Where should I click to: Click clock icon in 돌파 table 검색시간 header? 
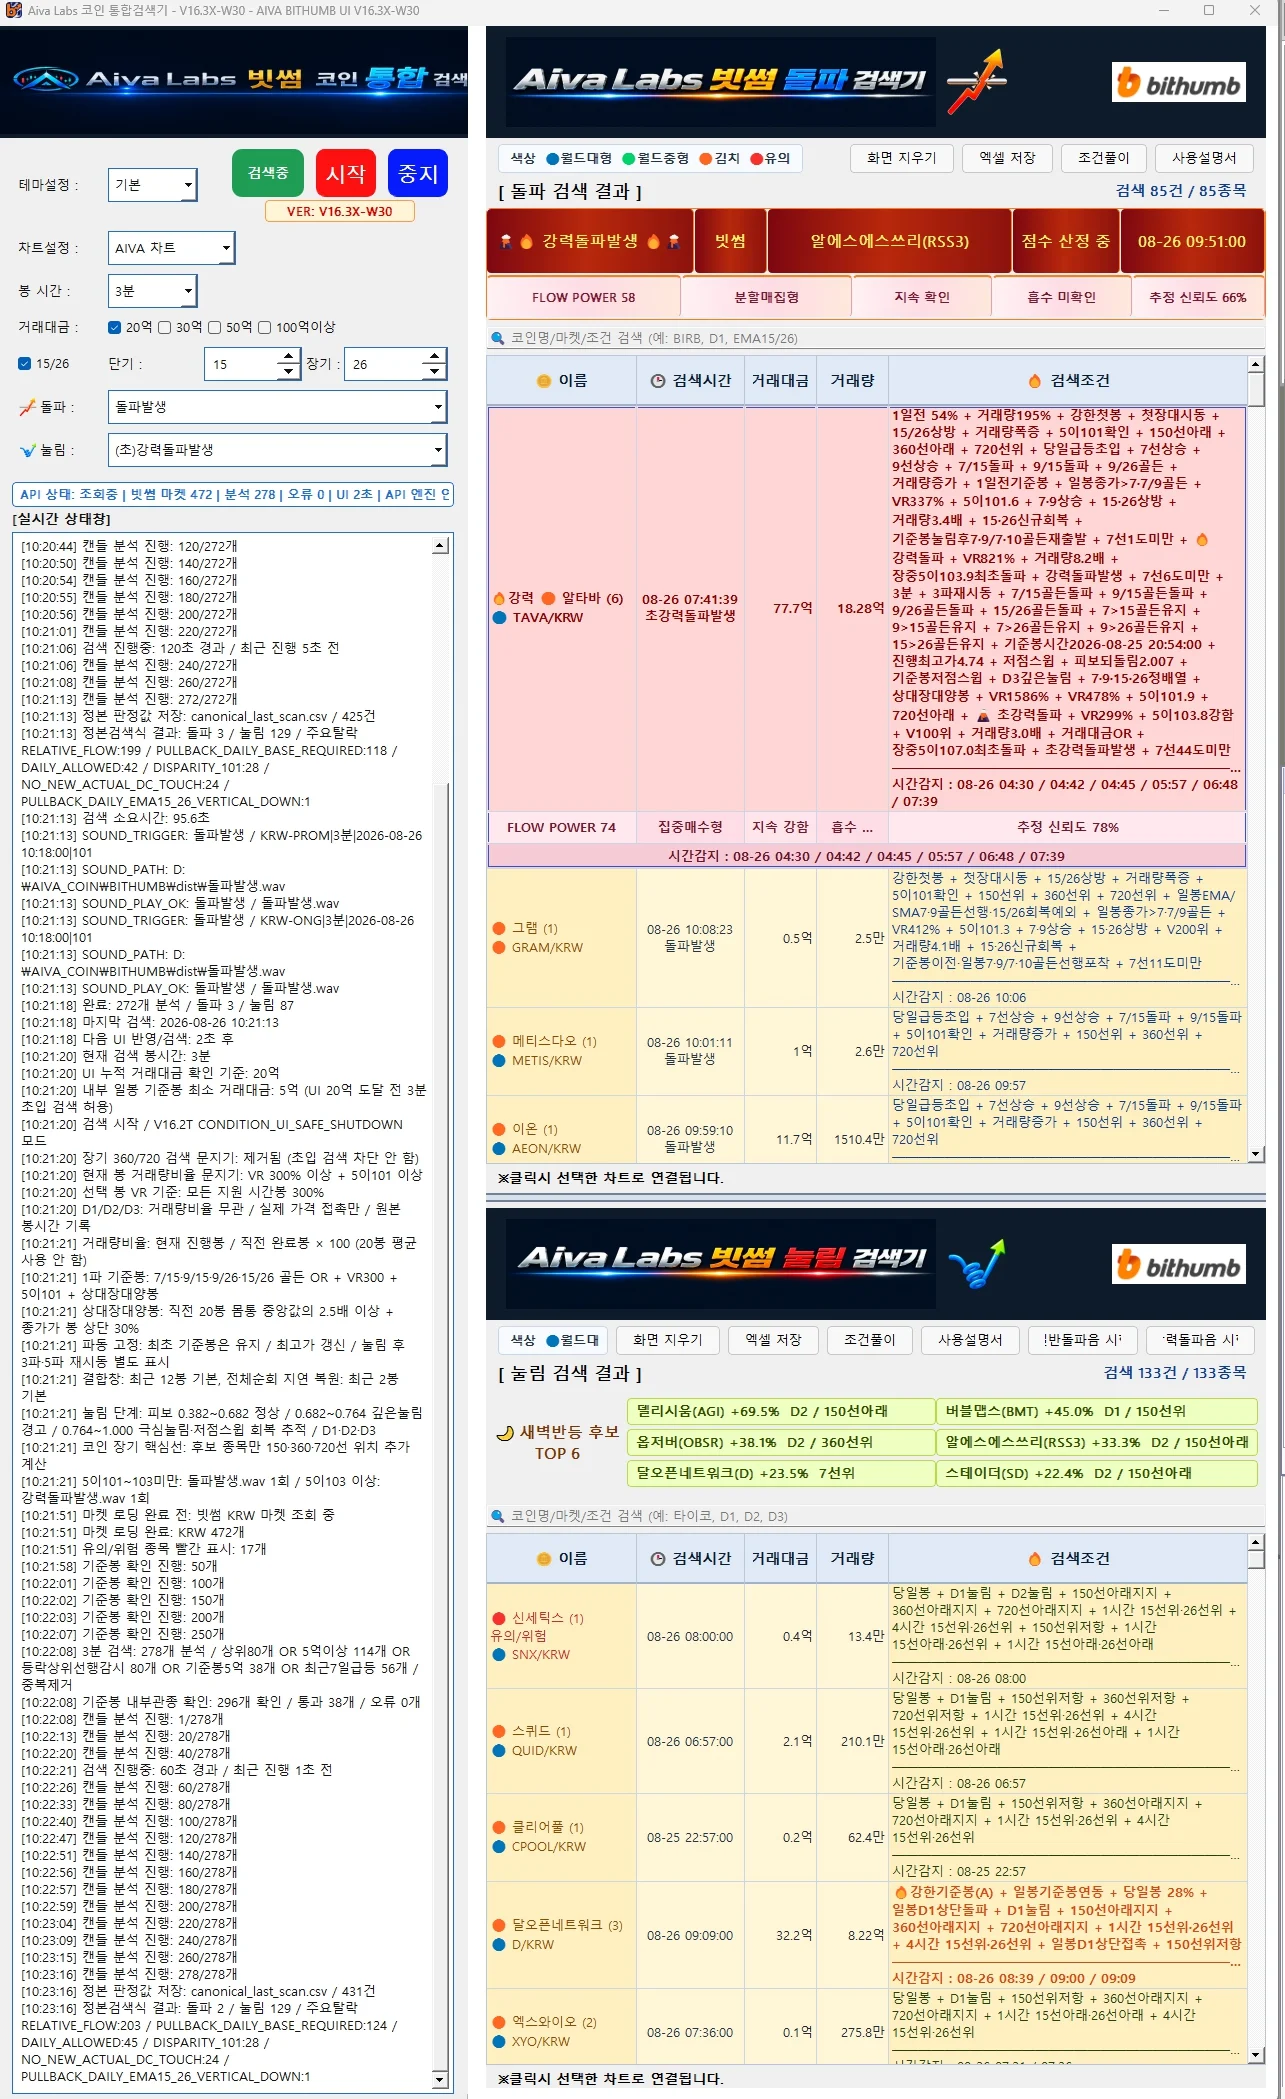658,381
